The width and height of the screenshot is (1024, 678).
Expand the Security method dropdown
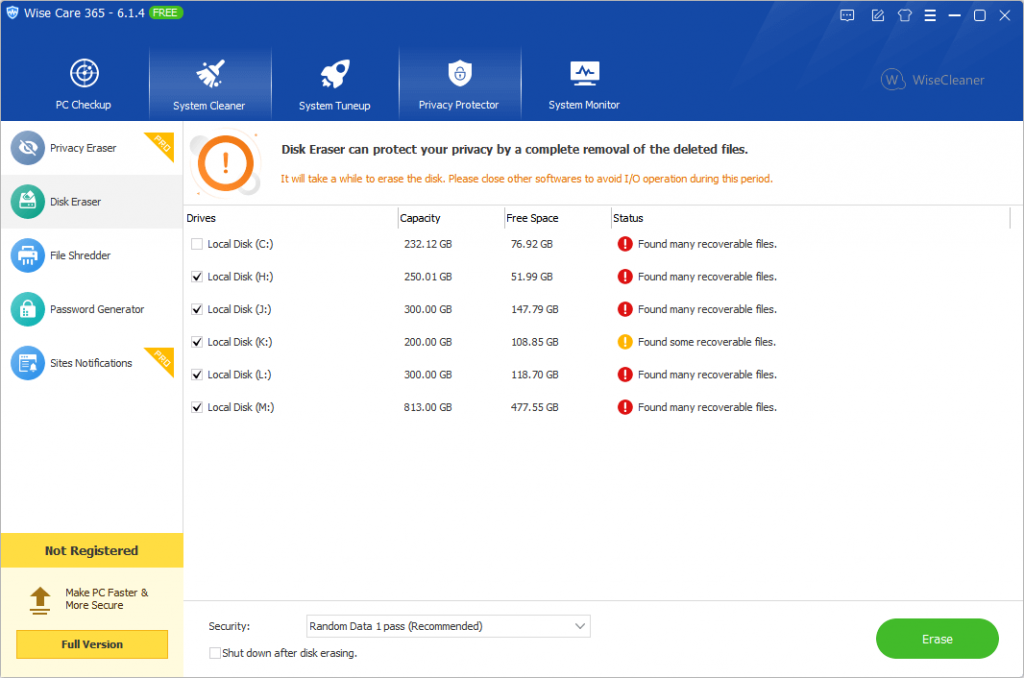[580, 626]
